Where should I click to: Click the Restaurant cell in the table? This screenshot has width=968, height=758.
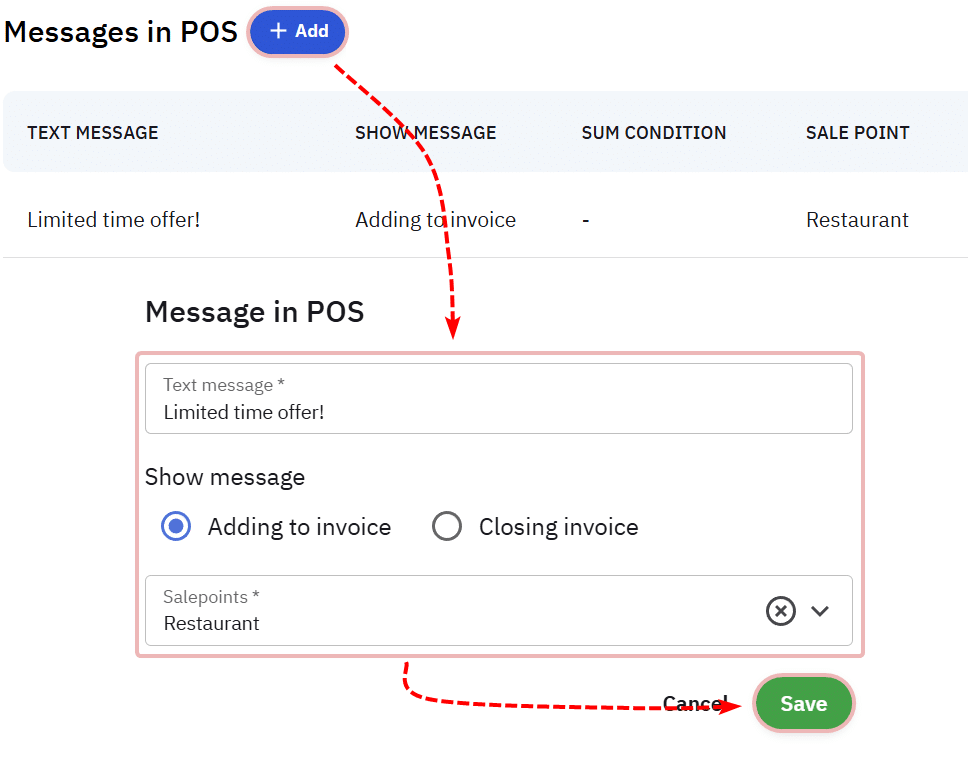(857, 220)
